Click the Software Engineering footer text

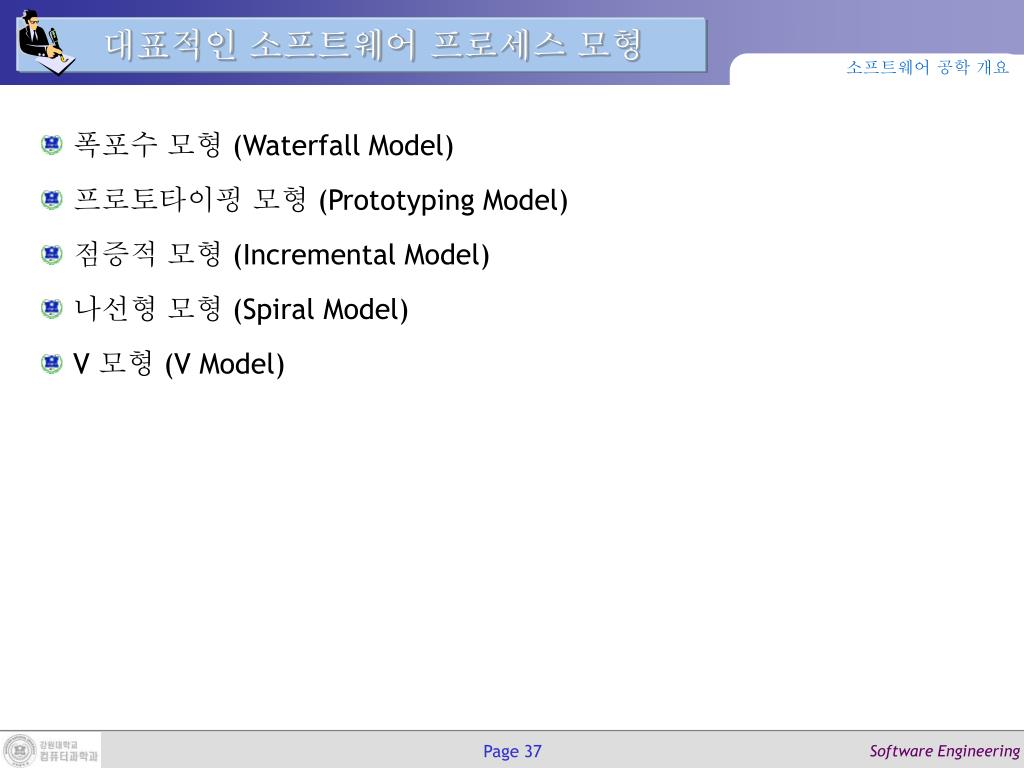(944, 751)
